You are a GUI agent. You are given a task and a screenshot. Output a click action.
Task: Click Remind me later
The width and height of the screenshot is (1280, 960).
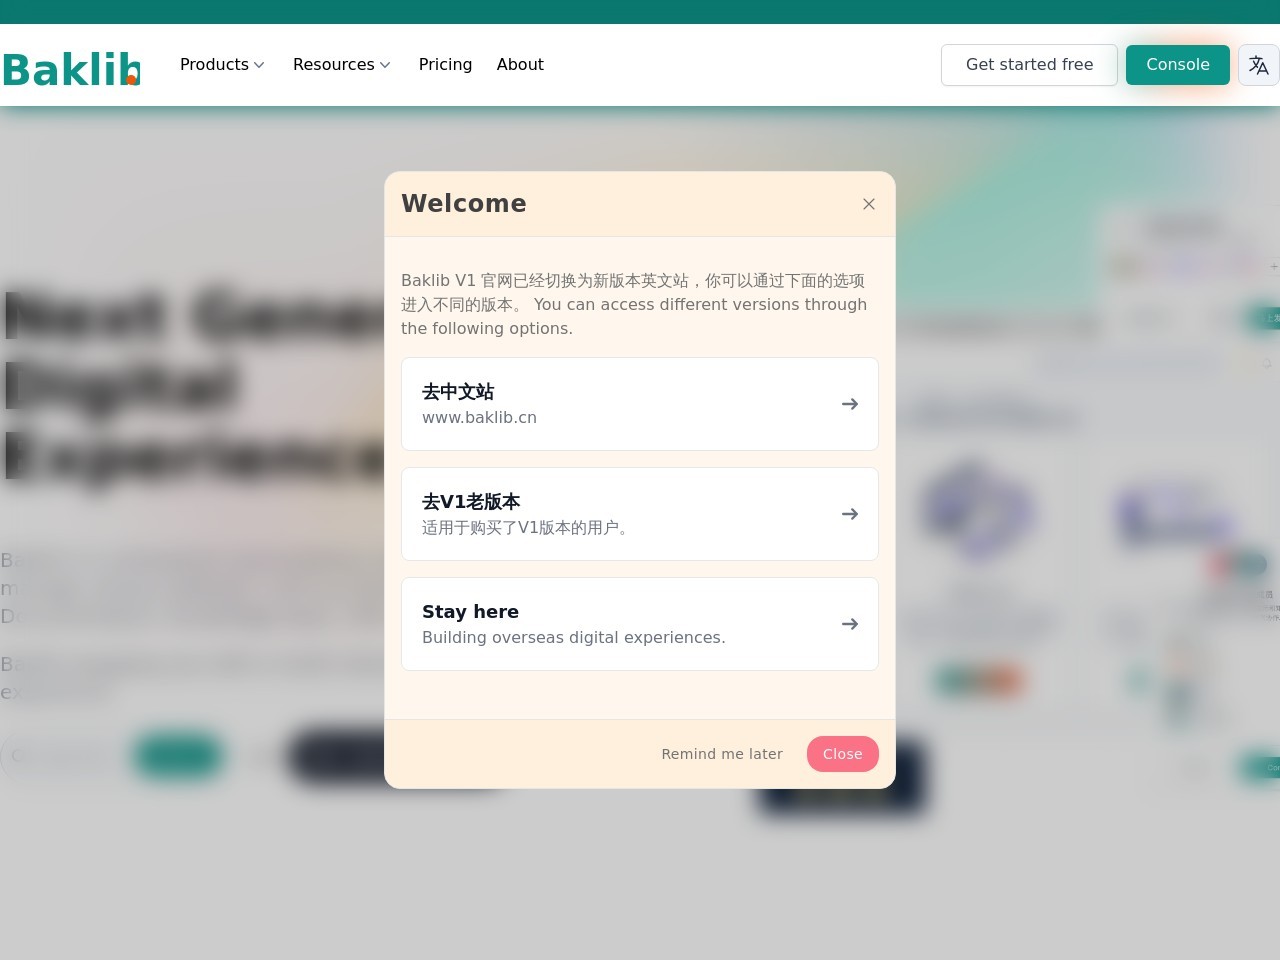point(722,754)
